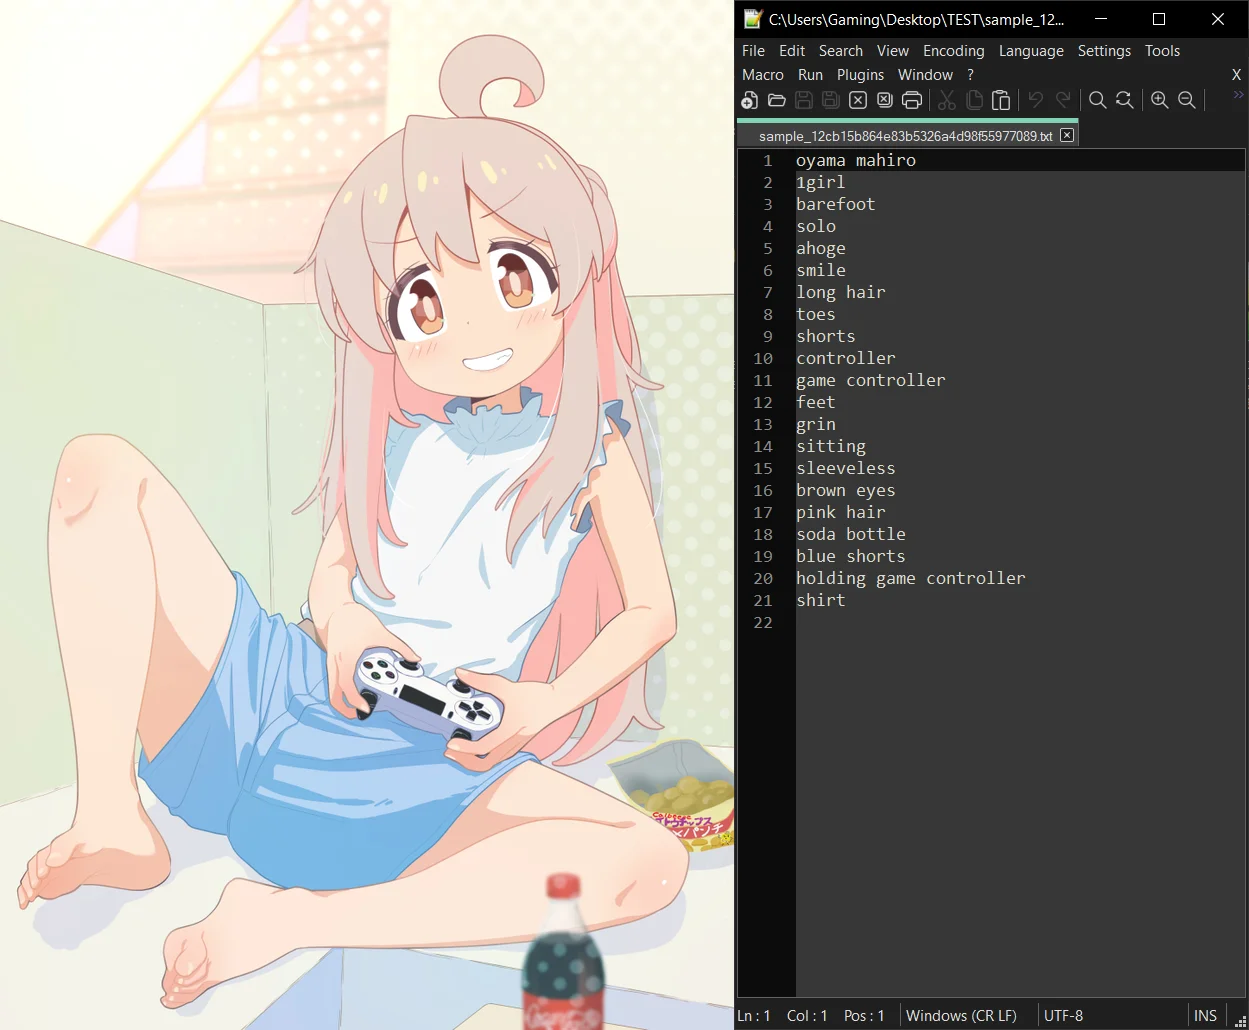Click the Close All documents icon
1249x1030 pixels.
[884, 100]
